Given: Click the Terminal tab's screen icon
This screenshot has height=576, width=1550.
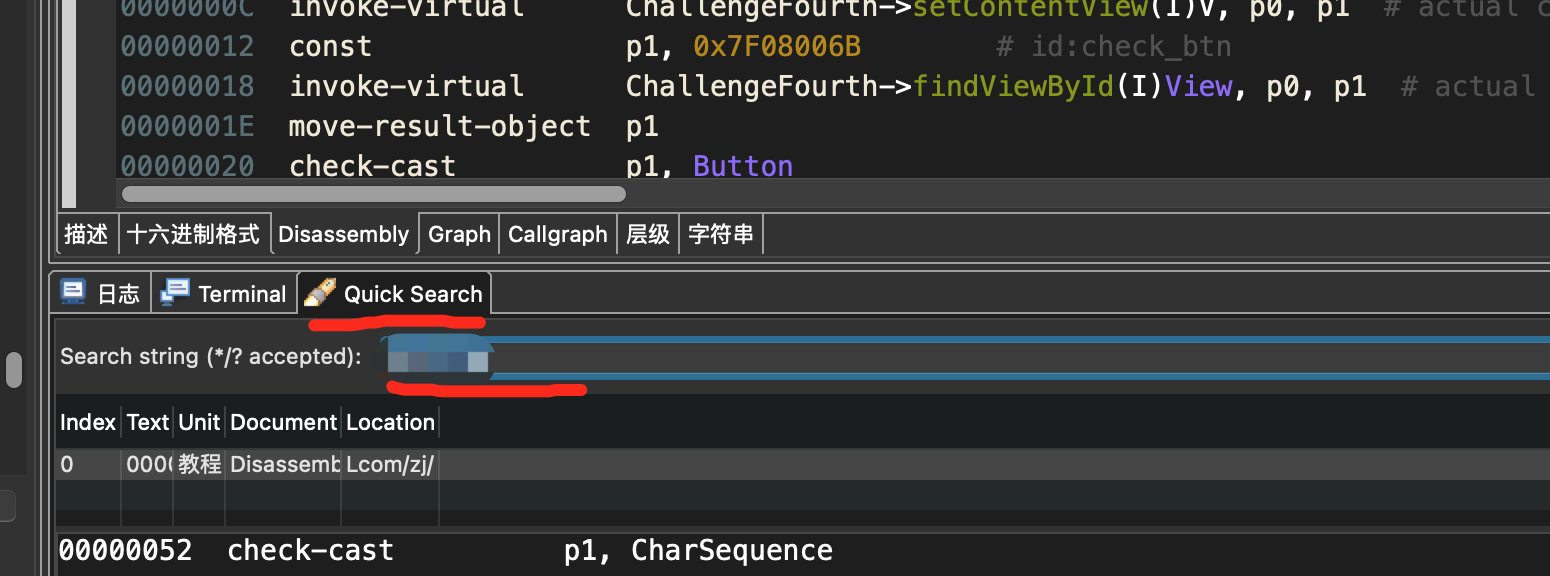Looking at the screenshot, I should click(175, 292).
